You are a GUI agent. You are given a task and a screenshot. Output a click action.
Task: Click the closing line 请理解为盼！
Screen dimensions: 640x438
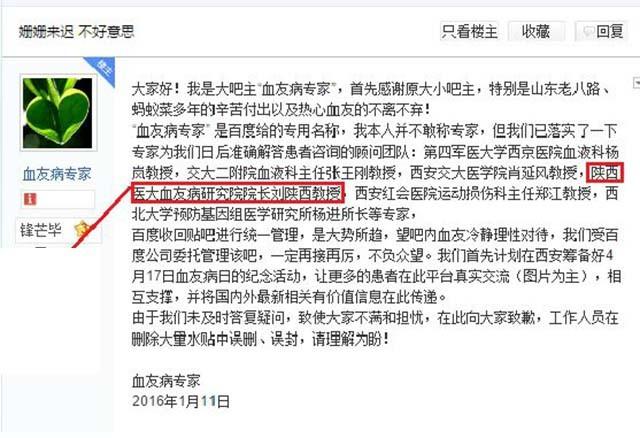(x=351, y=339)
